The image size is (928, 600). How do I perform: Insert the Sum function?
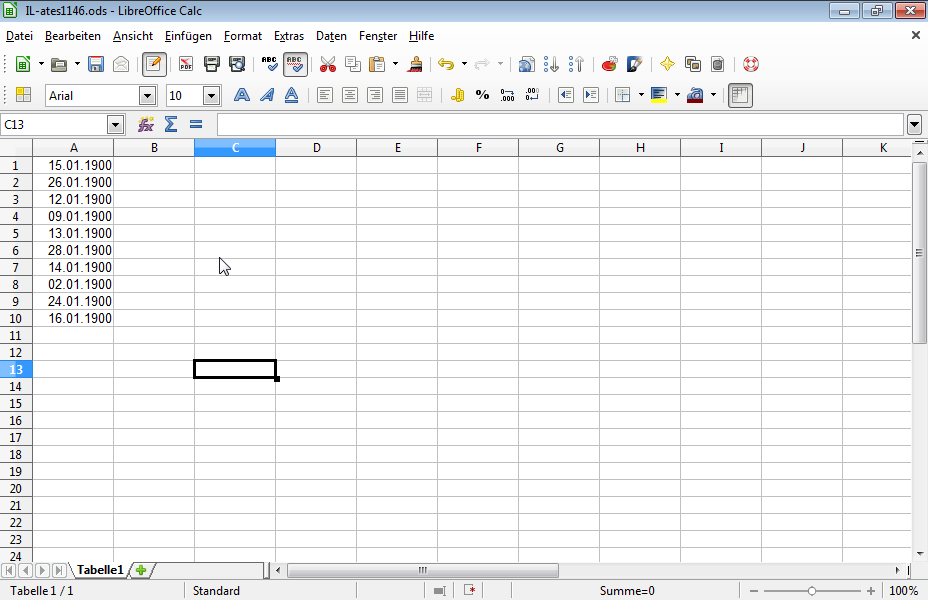coord(170,124)
